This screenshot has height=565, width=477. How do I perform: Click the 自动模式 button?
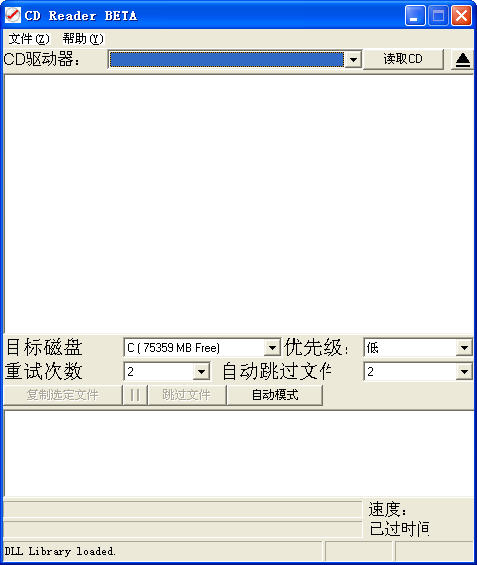coord(275,395)
